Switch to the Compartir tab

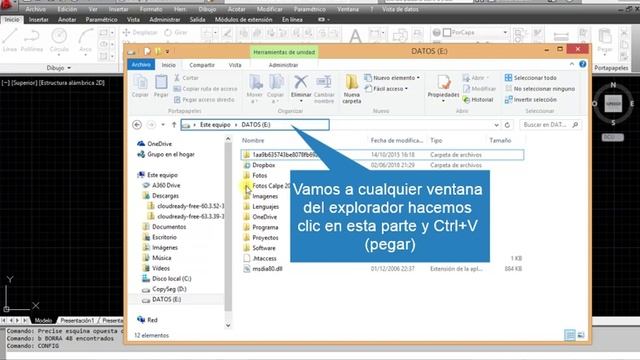[202, 65]
